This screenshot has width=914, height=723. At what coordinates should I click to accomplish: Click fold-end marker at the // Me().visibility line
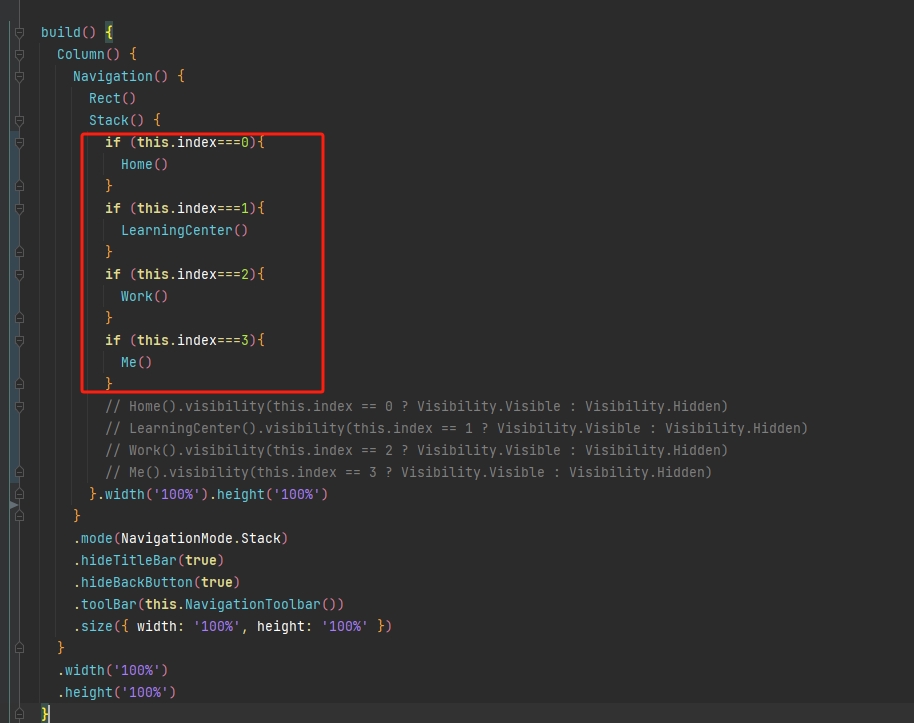tap(19, 472)
